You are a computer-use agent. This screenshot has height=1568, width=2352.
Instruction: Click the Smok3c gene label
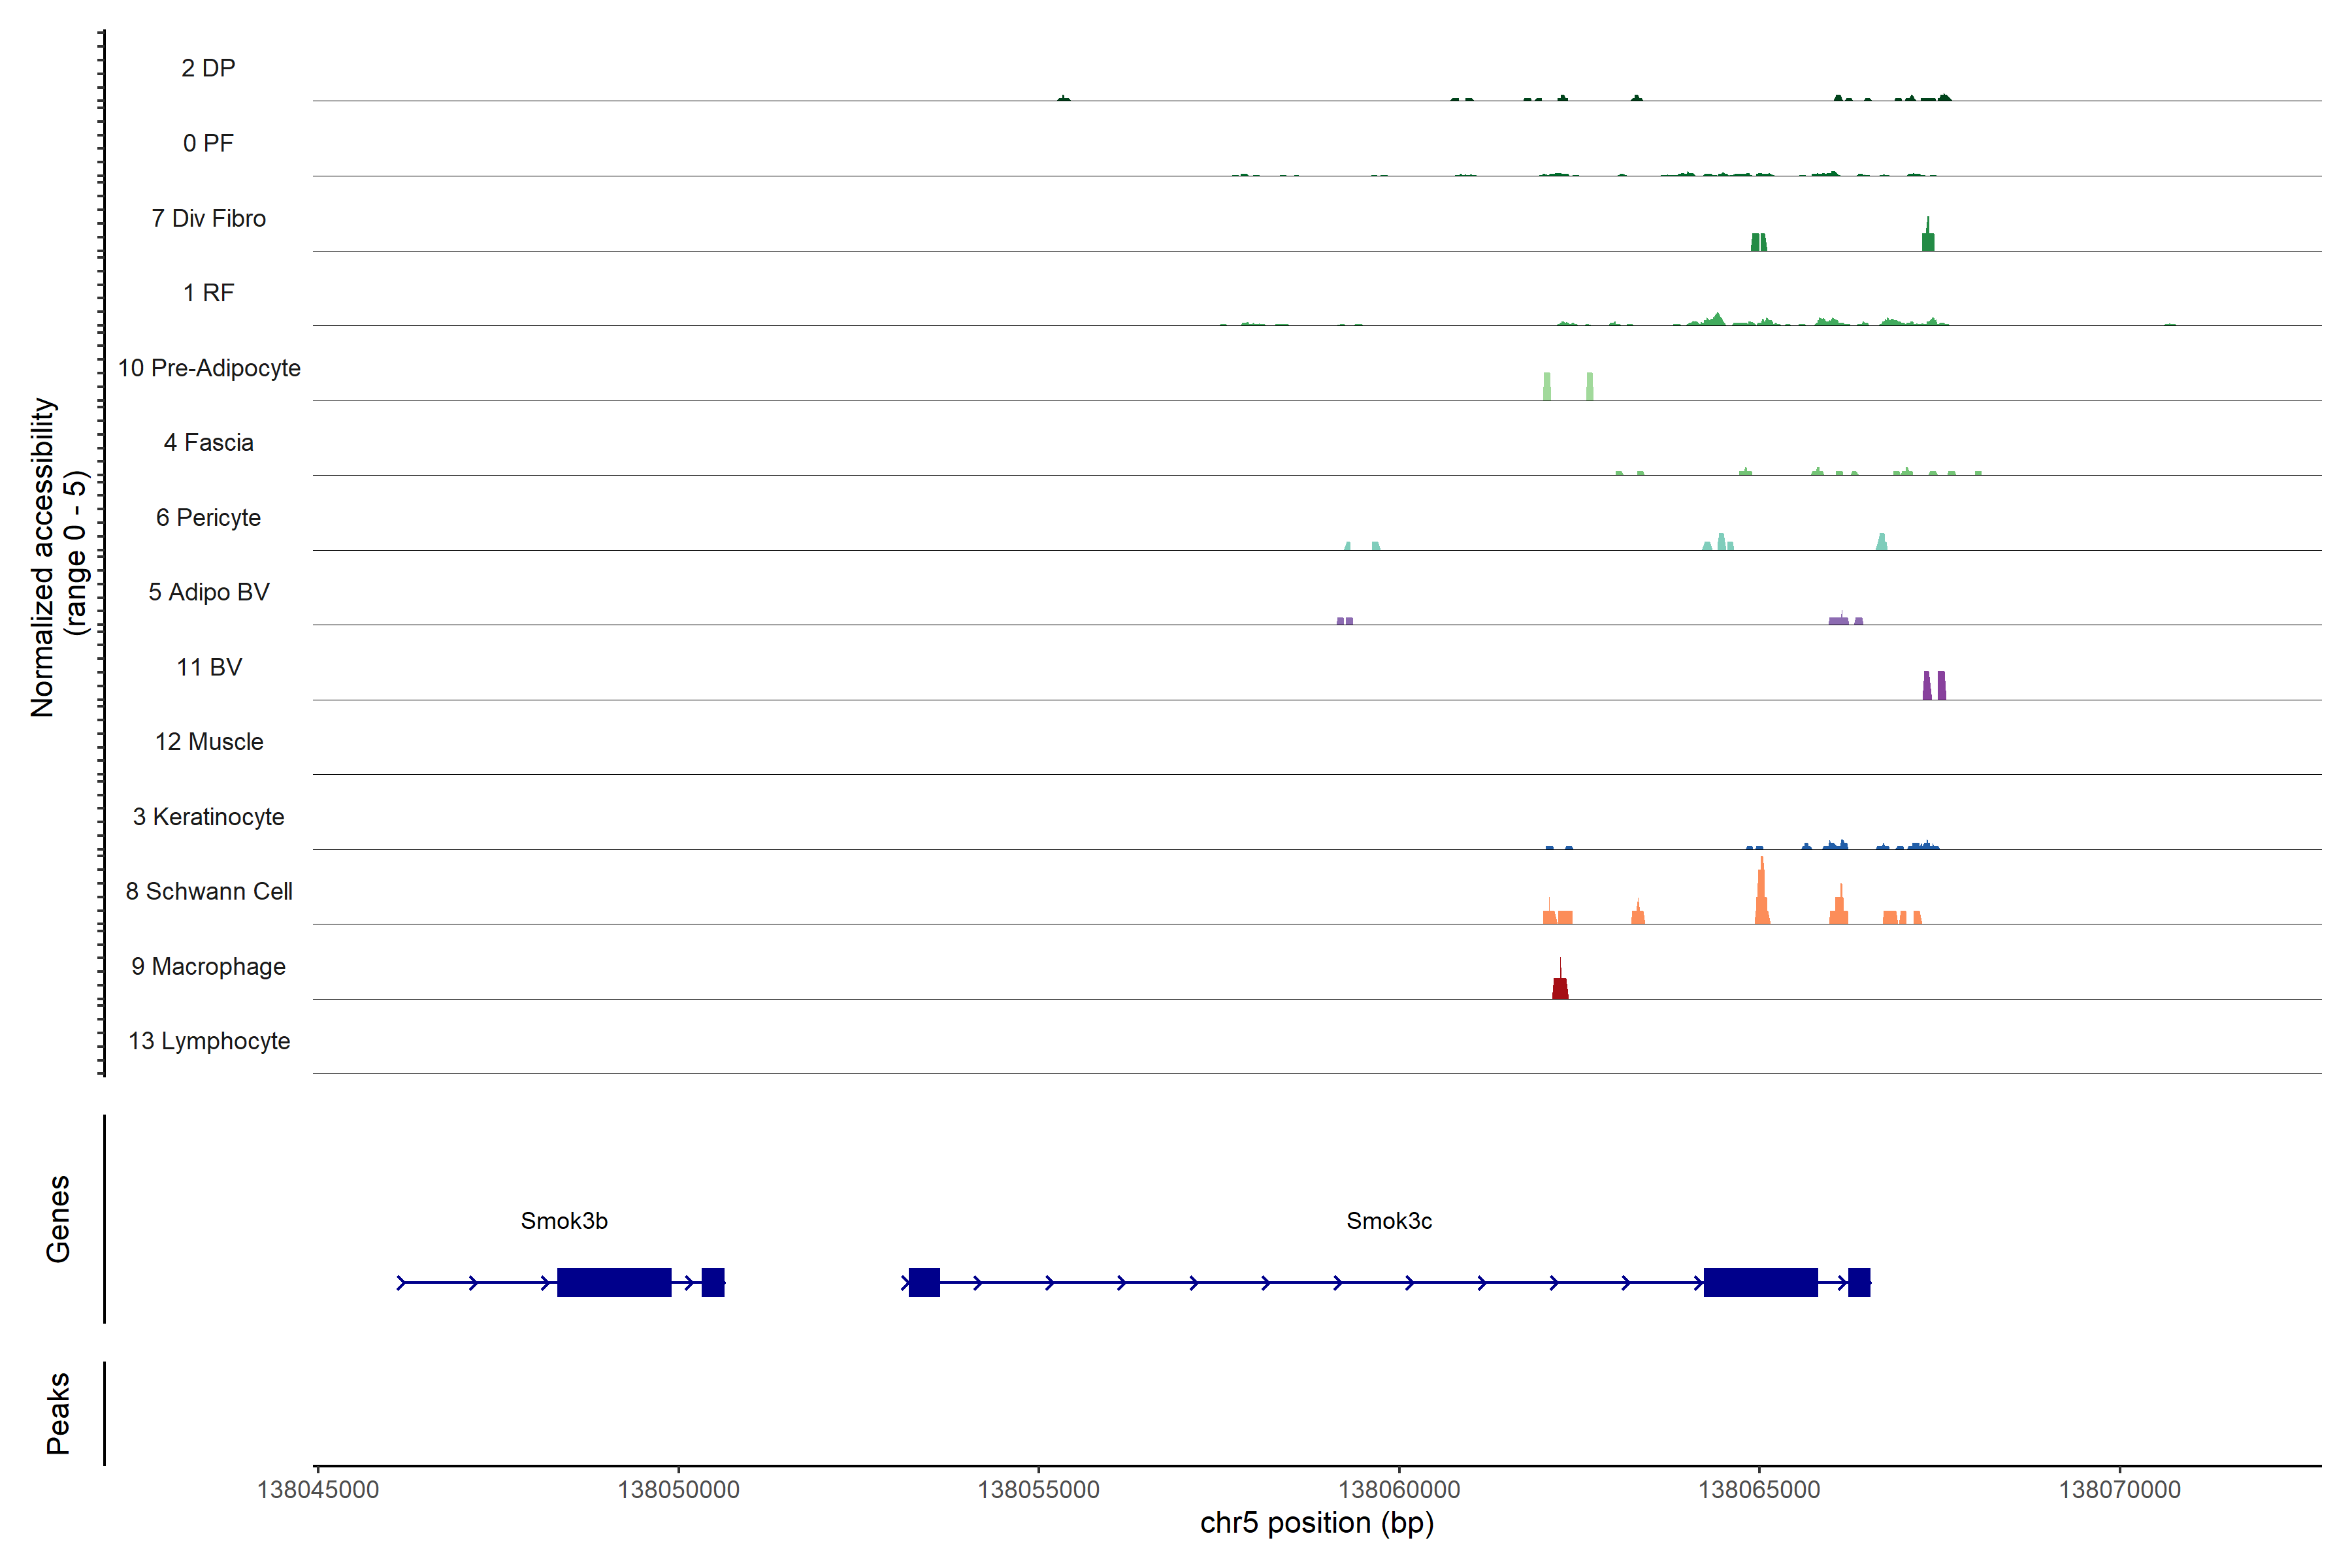point(1389,1221)
